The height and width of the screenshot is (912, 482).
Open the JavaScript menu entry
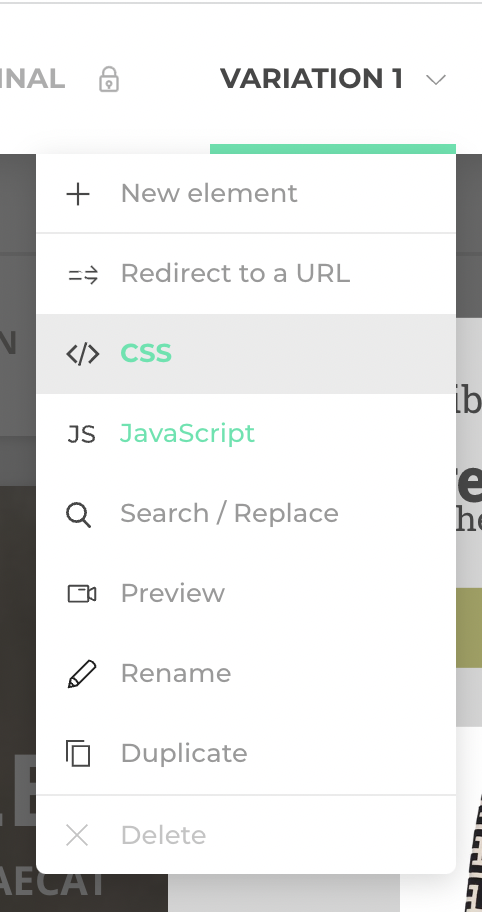(246, 434)
